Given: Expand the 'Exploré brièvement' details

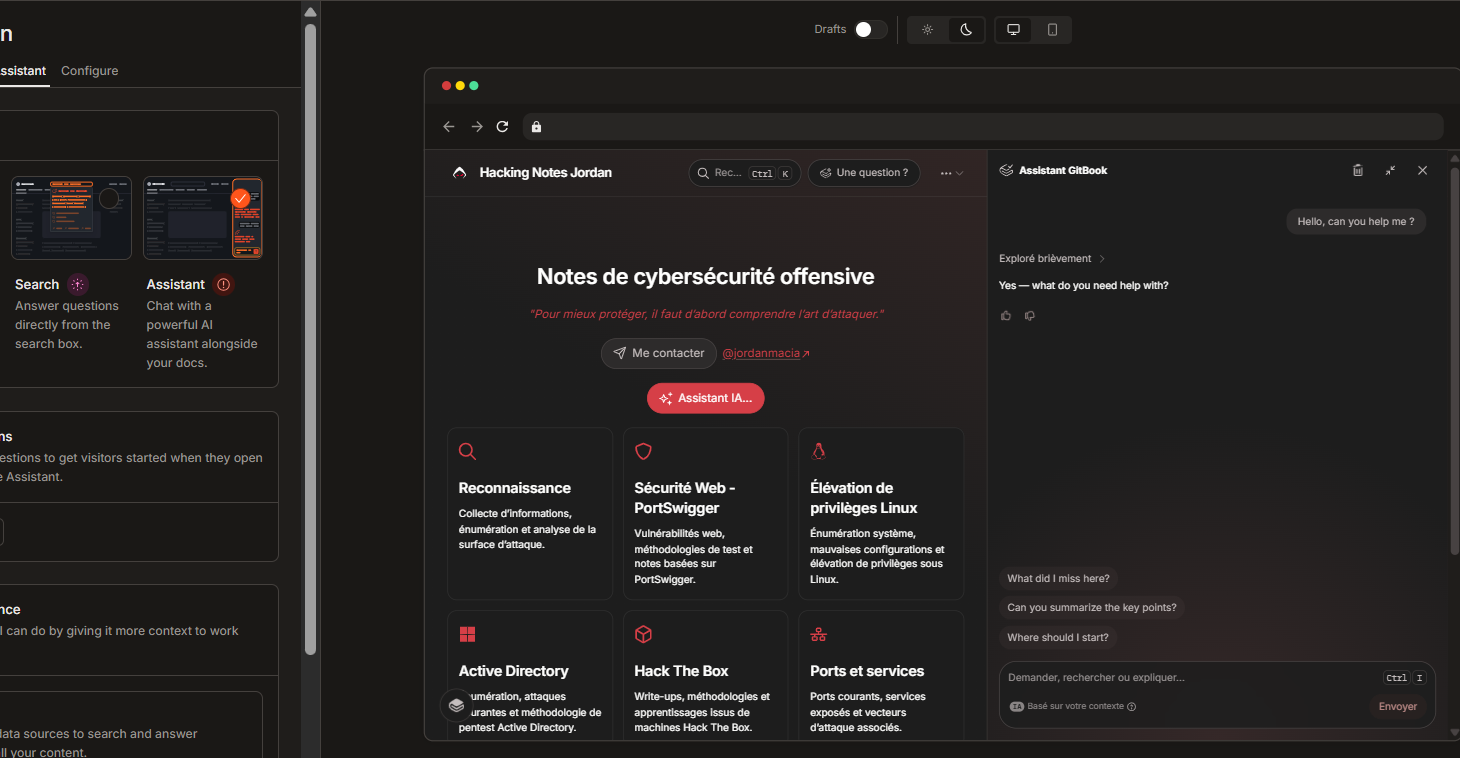Looking at the screenshot, I should pyautogui.click(x=1052, y=258).
